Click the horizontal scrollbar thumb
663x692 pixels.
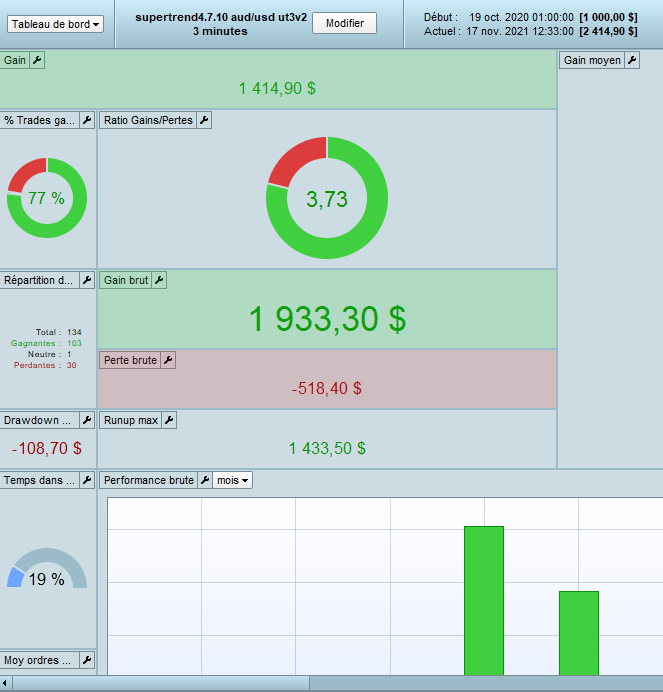[161, 683]
